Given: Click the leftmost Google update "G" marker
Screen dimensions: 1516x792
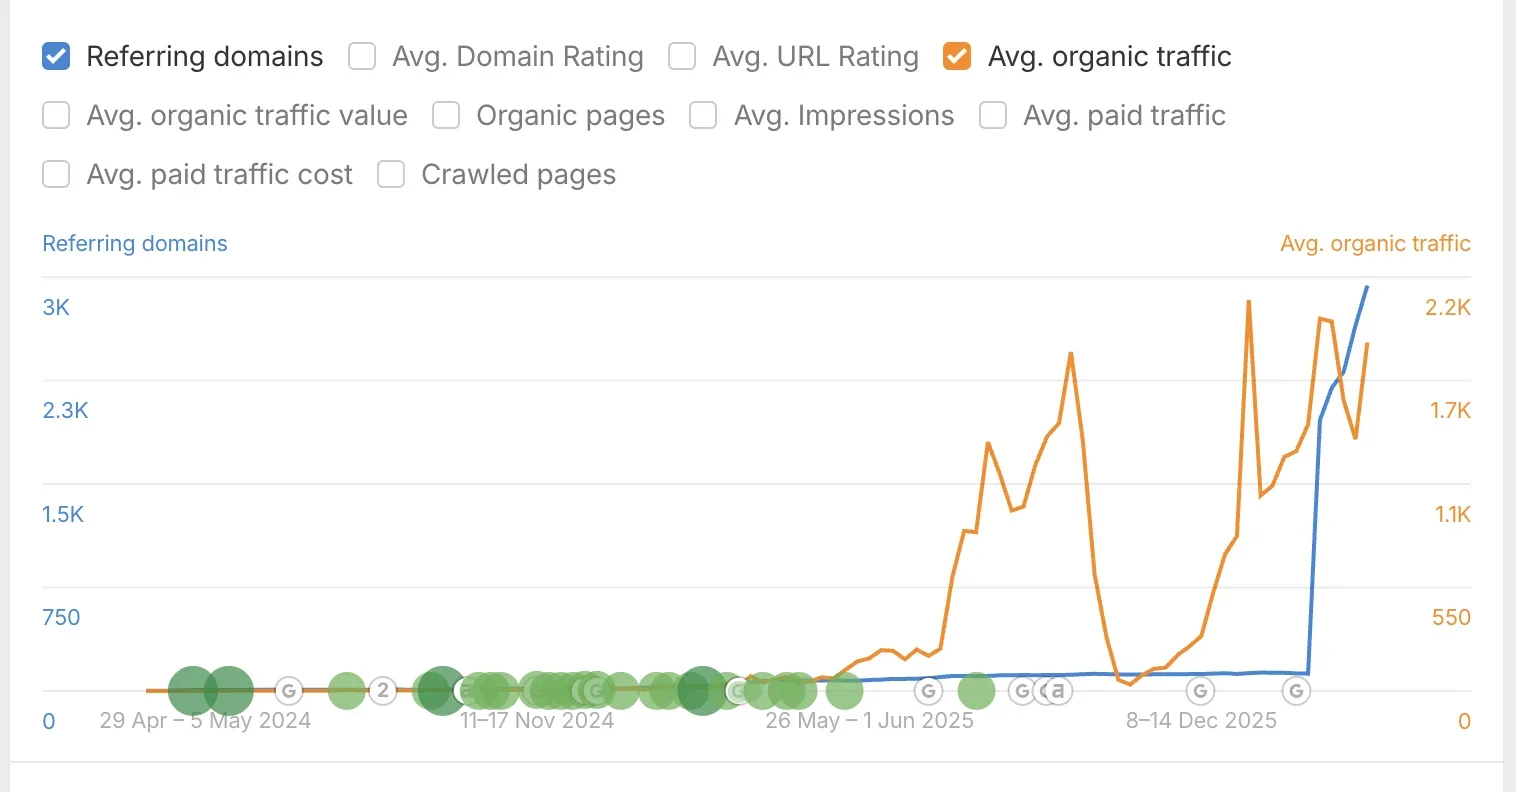Looking at the screenshot, I should pos(288,690).
